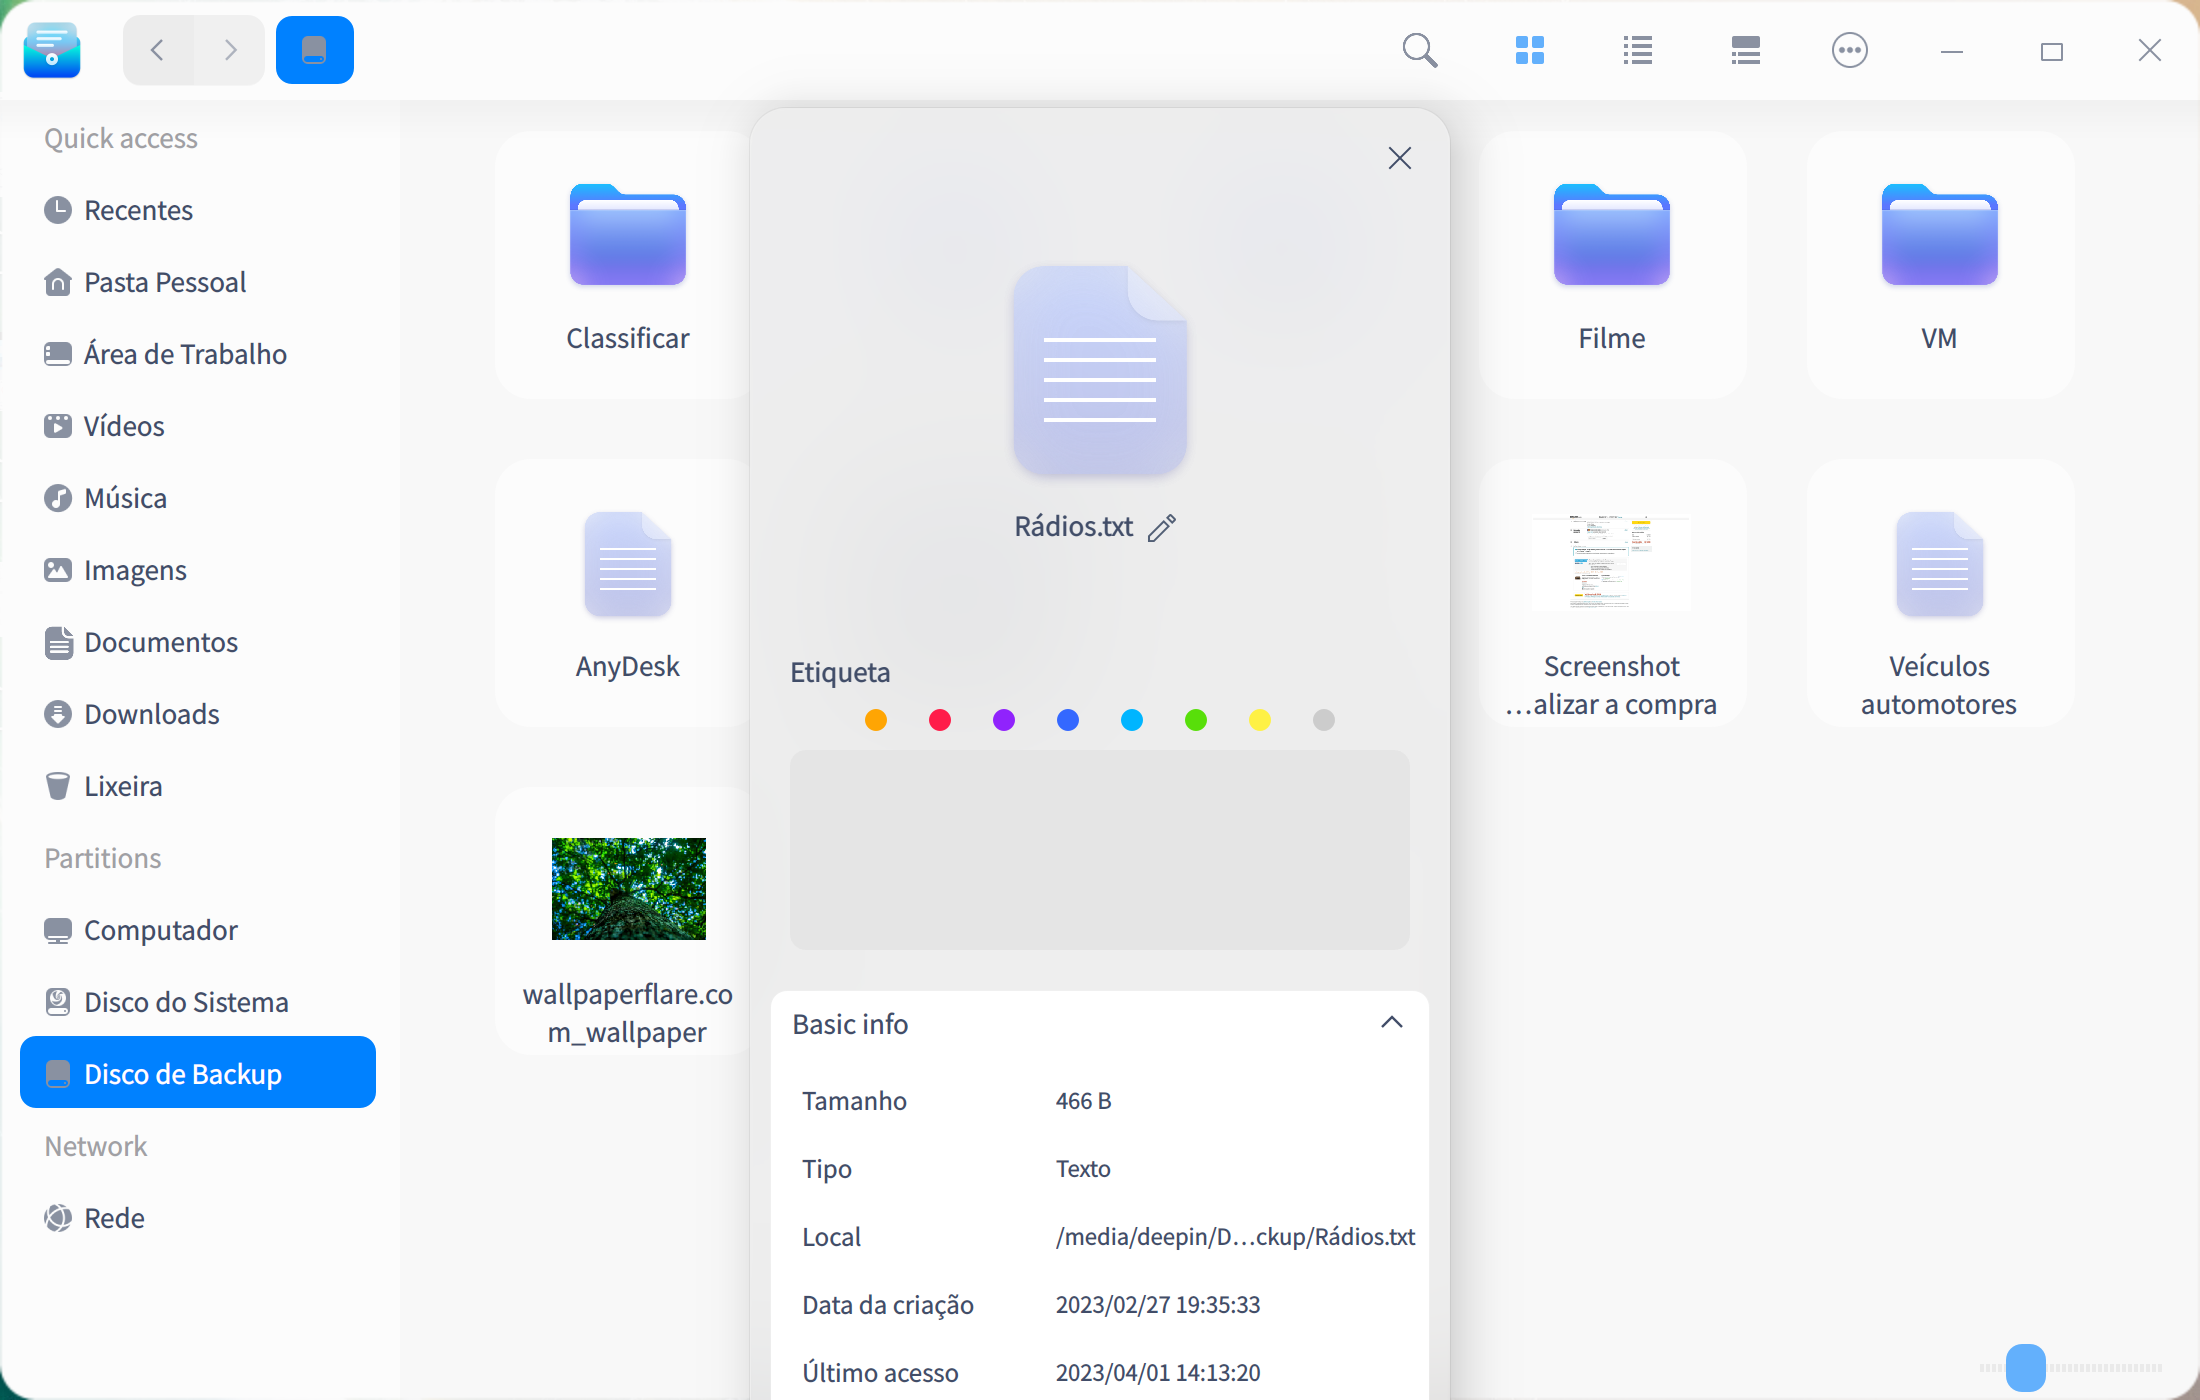The height and width of the screenshot is (1400, 2200).
Task: Expand the disk selector in the toolbar
Action: tap(314, 49)
